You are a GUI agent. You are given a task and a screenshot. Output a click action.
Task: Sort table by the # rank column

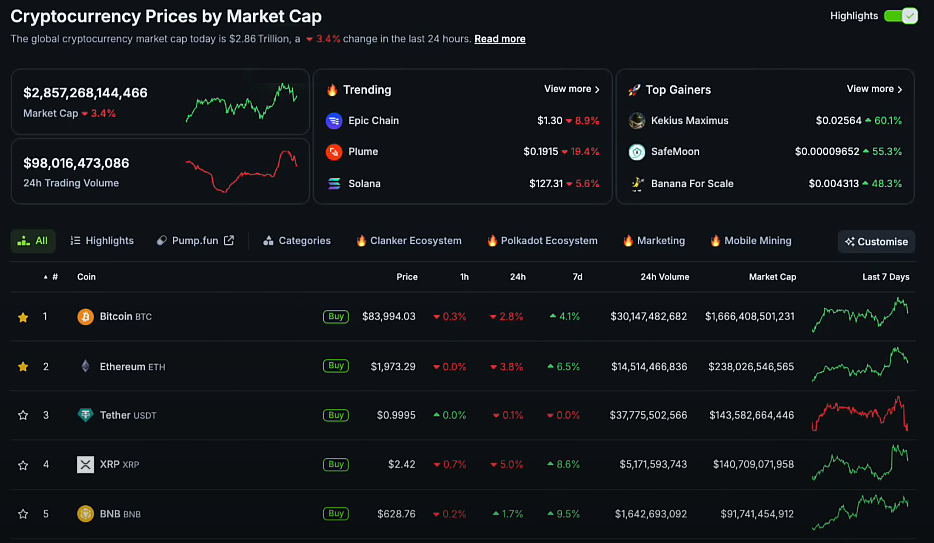[x=54, y=277]
